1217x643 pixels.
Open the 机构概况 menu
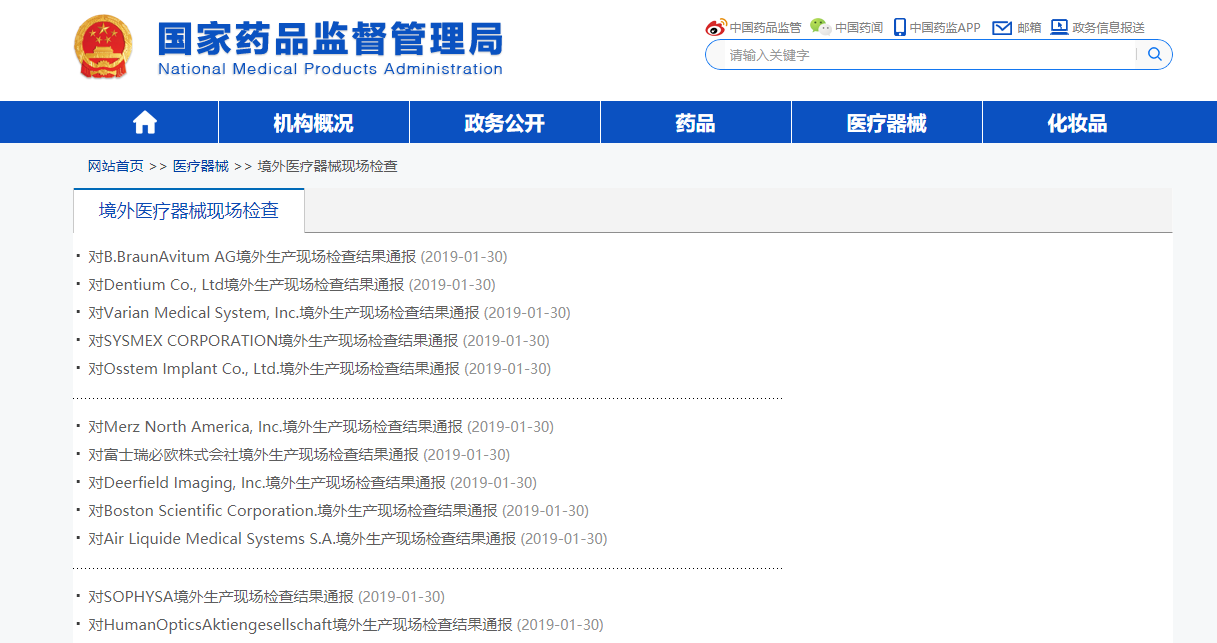click(313, 123)
